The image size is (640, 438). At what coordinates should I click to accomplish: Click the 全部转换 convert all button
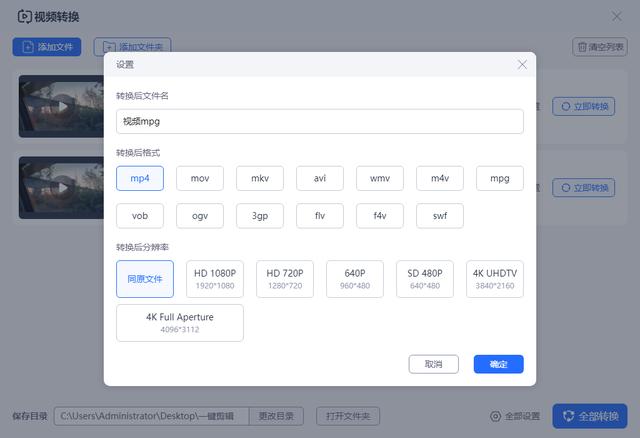click(x=590, y=416)
